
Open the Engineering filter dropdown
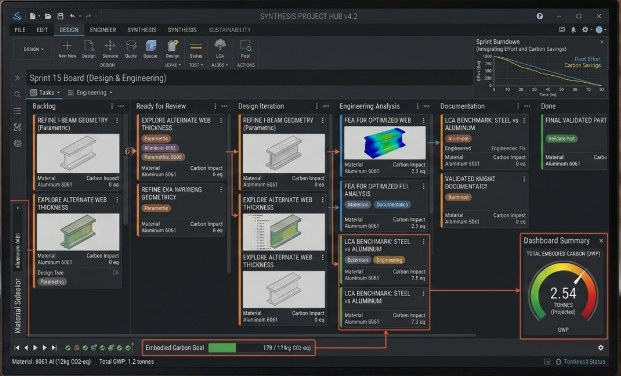[90, 93]
